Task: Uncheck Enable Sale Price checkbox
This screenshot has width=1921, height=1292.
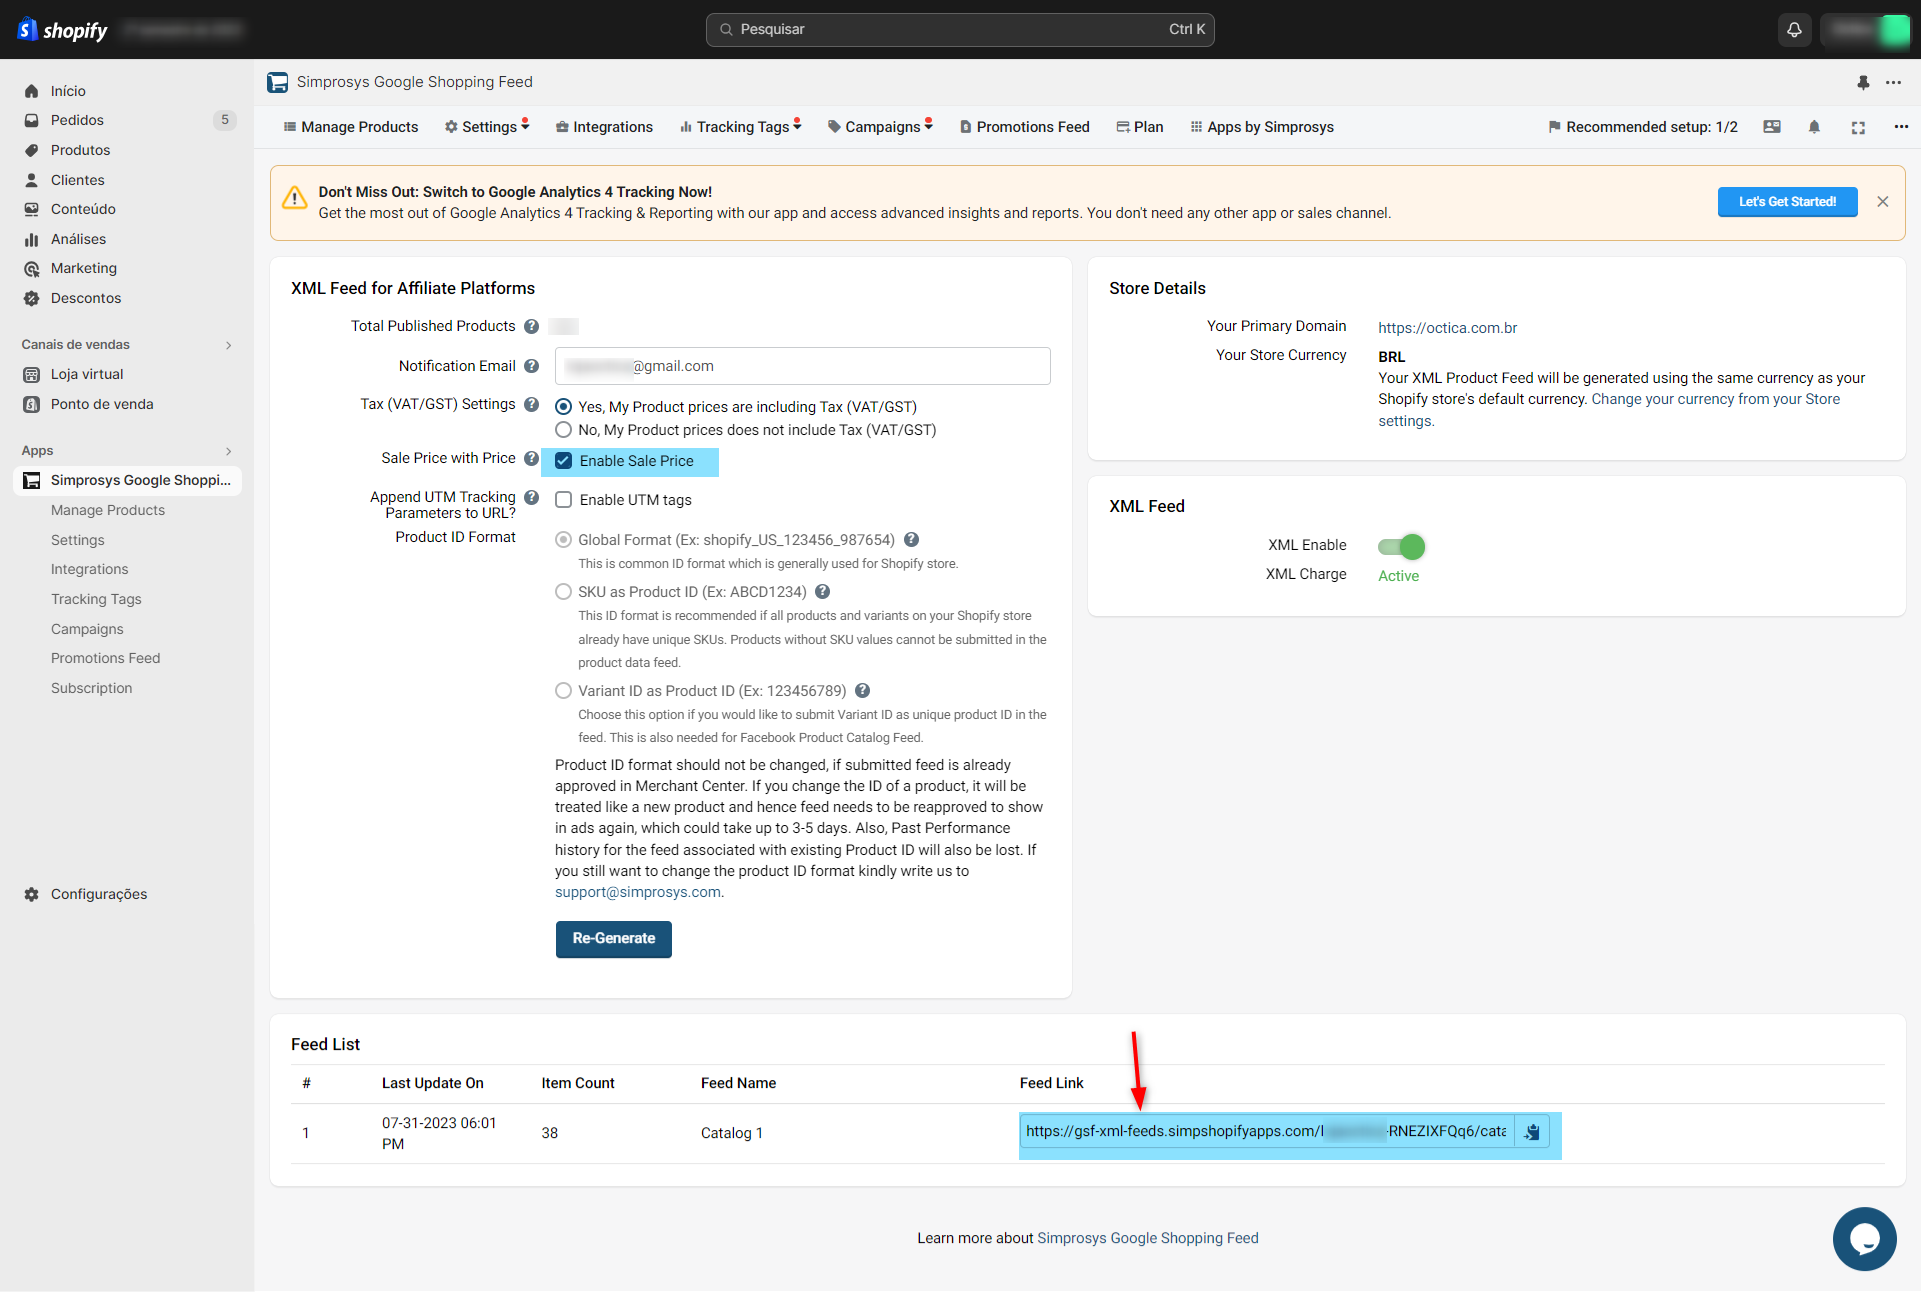Action: tap(564, 461)
